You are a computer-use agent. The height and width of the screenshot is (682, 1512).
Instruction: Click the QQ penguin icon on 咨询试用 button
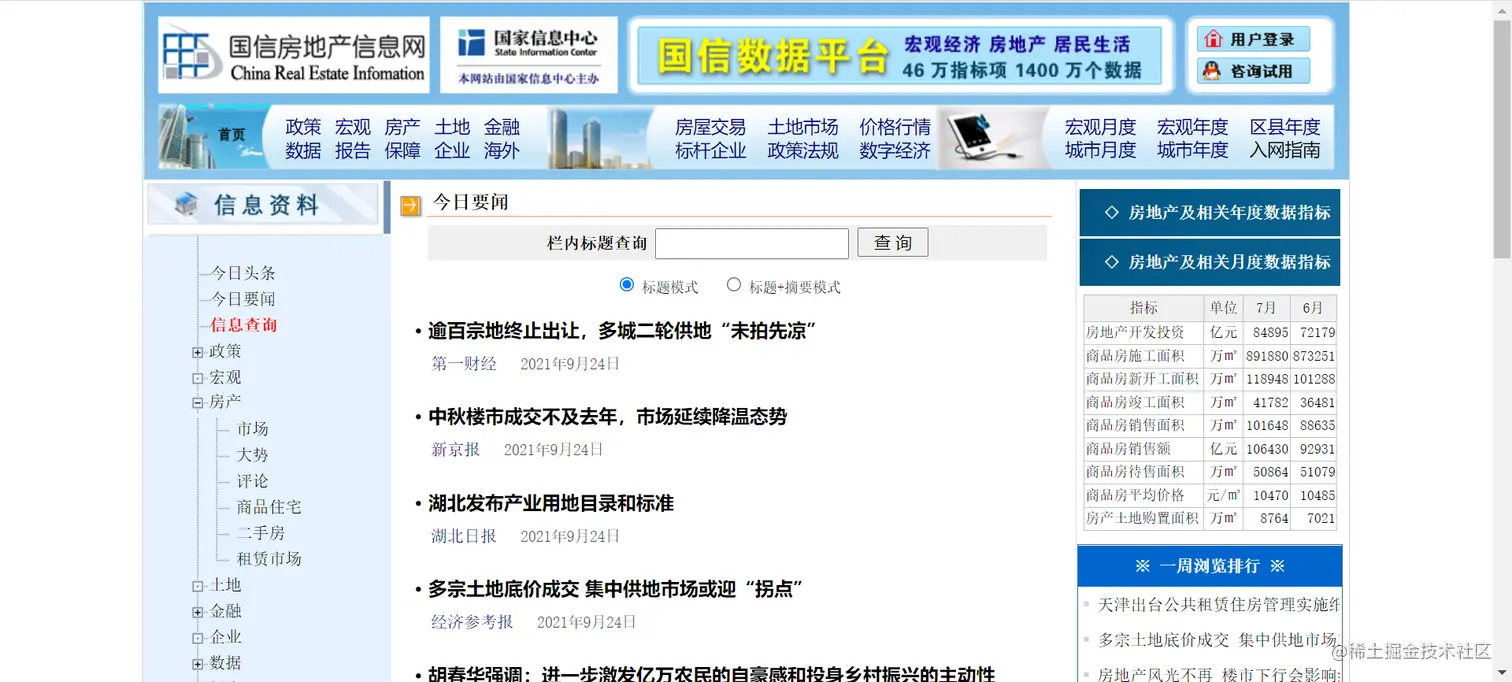click(1212, 70)
